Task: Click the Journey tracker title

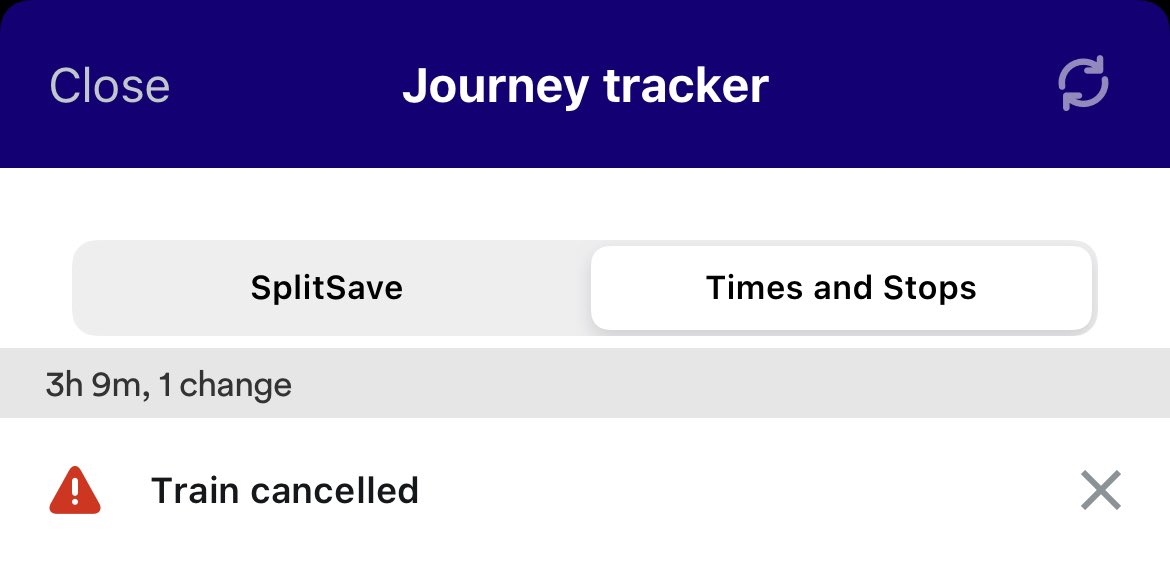Action: coord(585,86)
